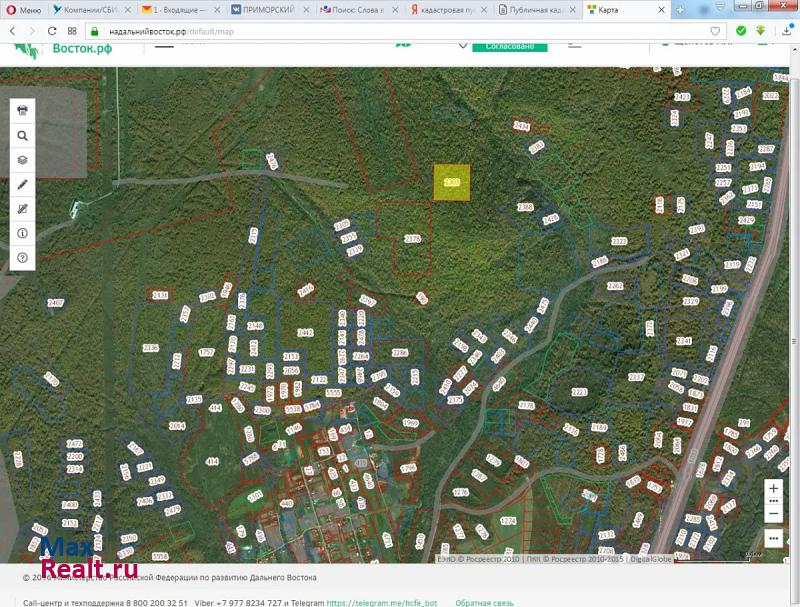Expand zoom level options between plus and minus

(x=773, y=500)
